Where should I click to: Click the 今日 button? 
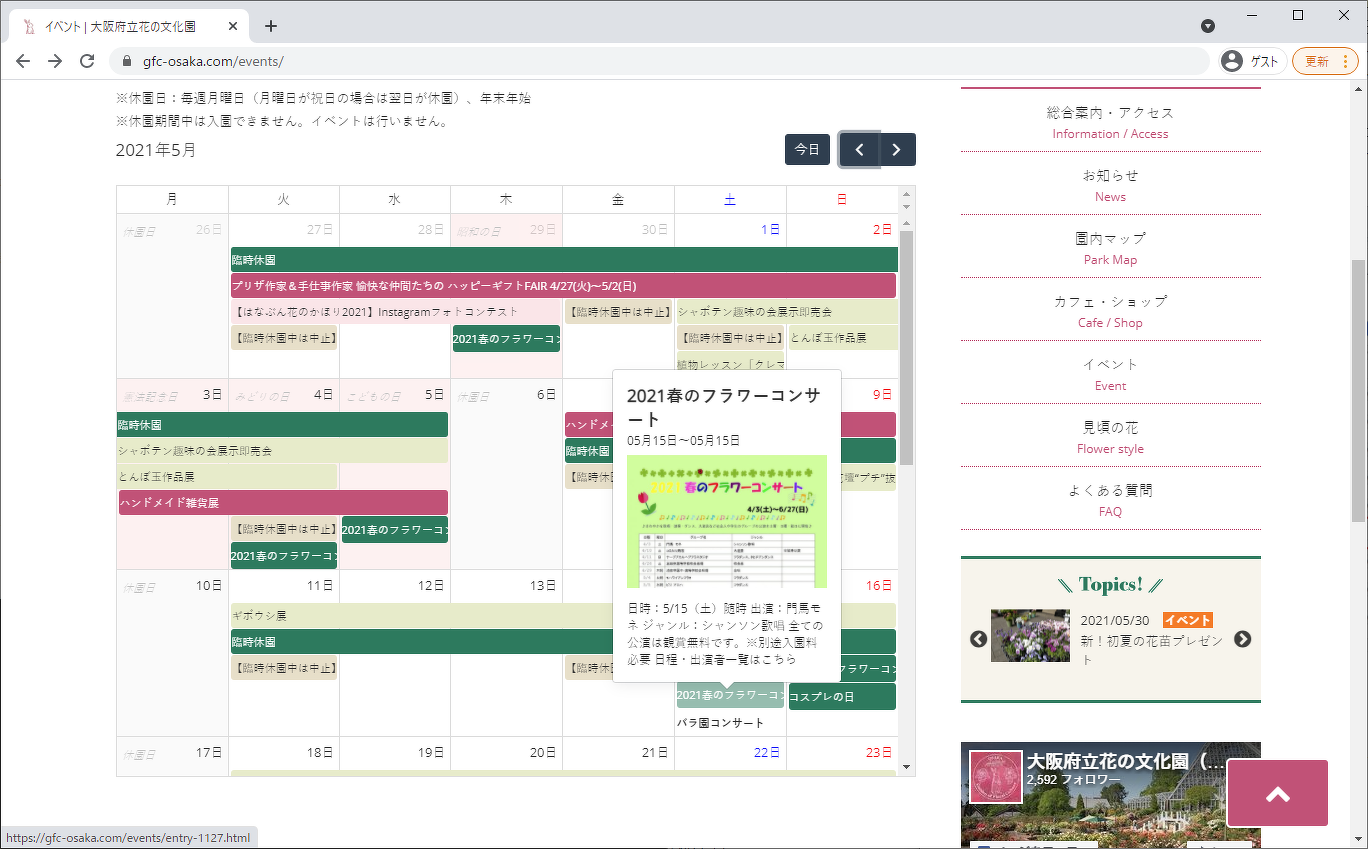point(807,150)
